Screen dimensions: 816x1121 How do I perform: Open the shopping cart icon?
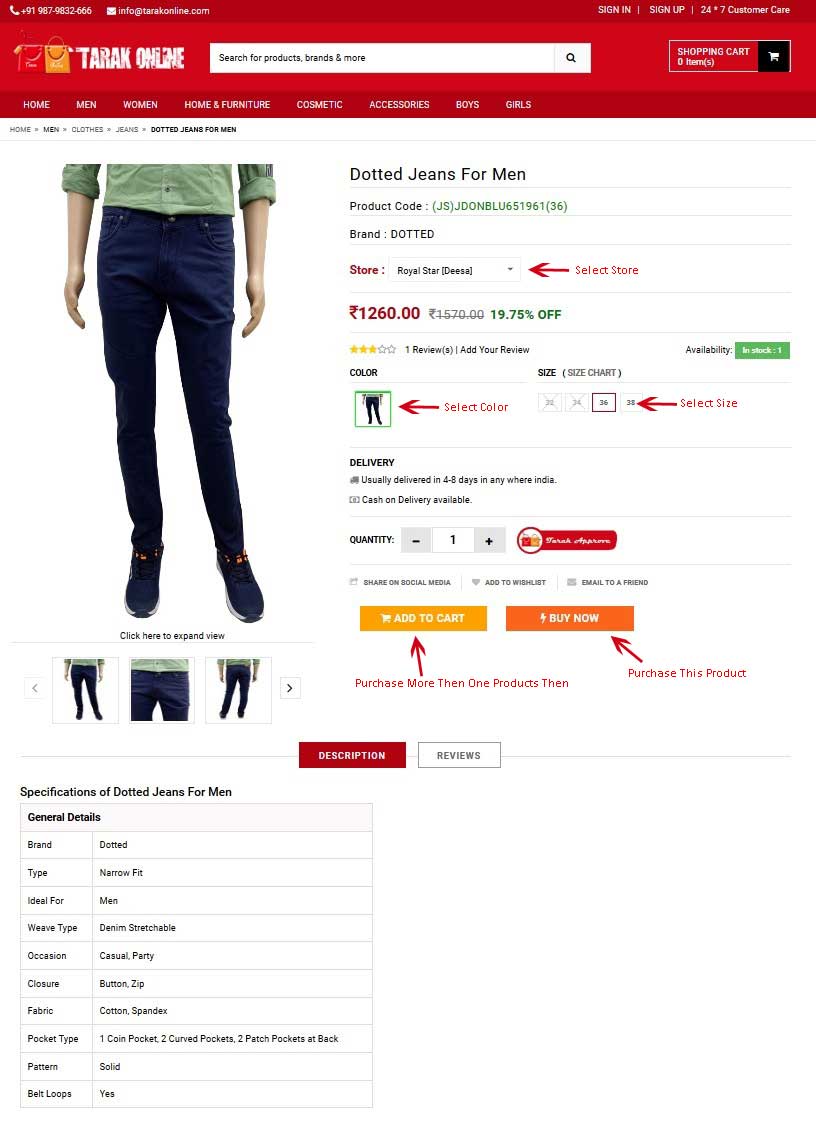point(773,56)
